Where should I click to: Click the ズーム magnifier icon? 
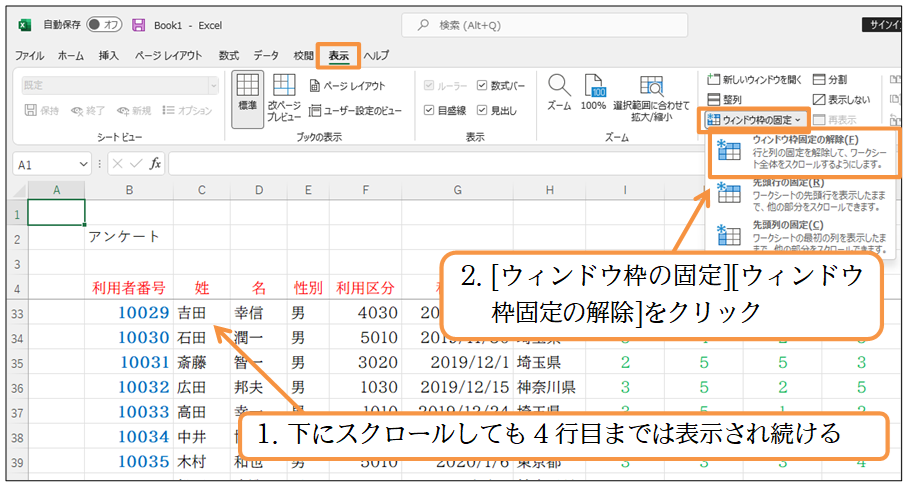point(559,92)
